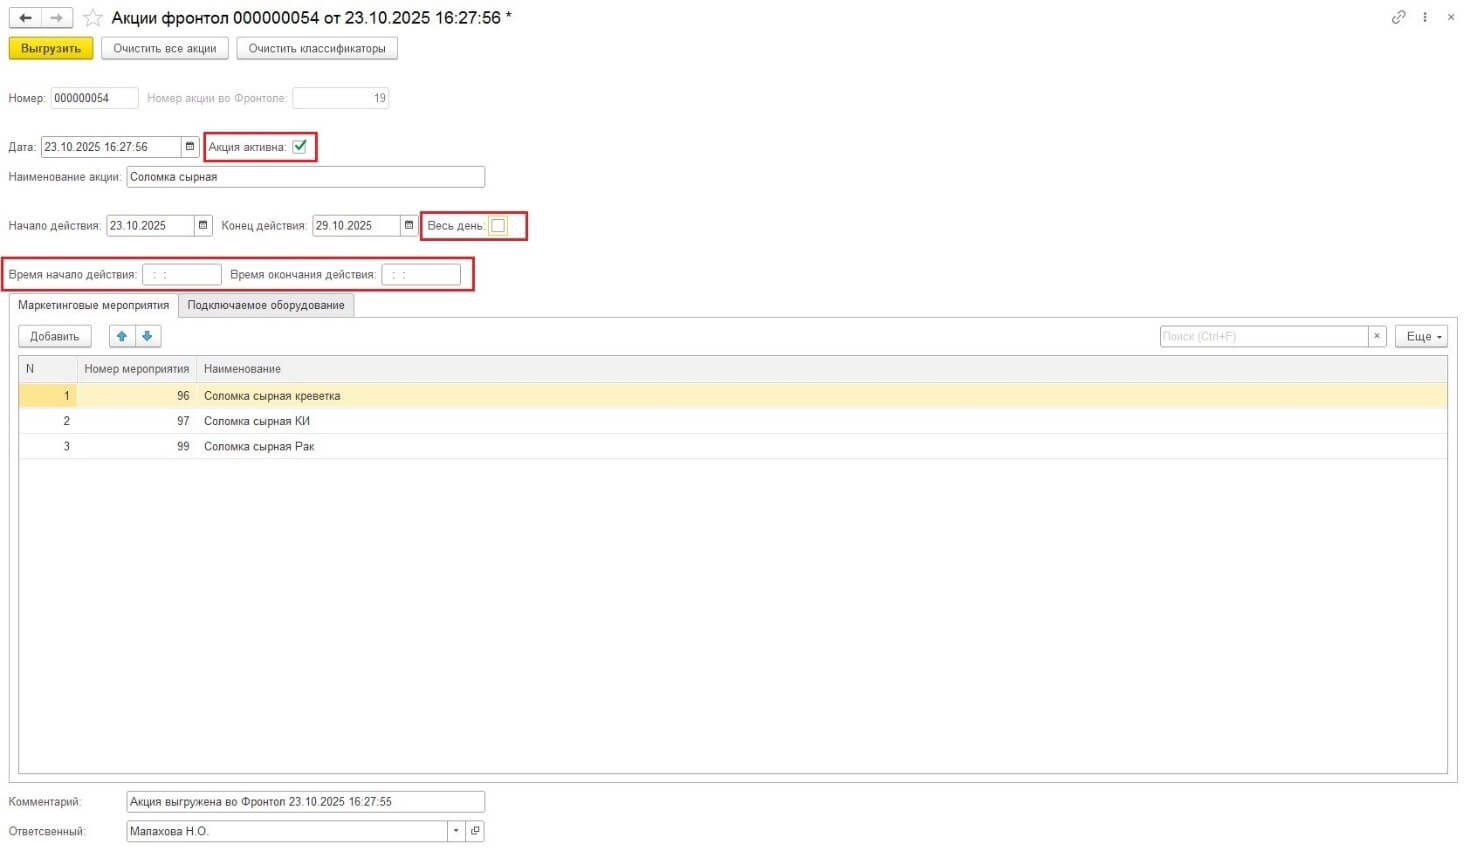This screenshot has height=851, width=1470.
Task: Open the three-dot options menu icon
Action: 1425,17
